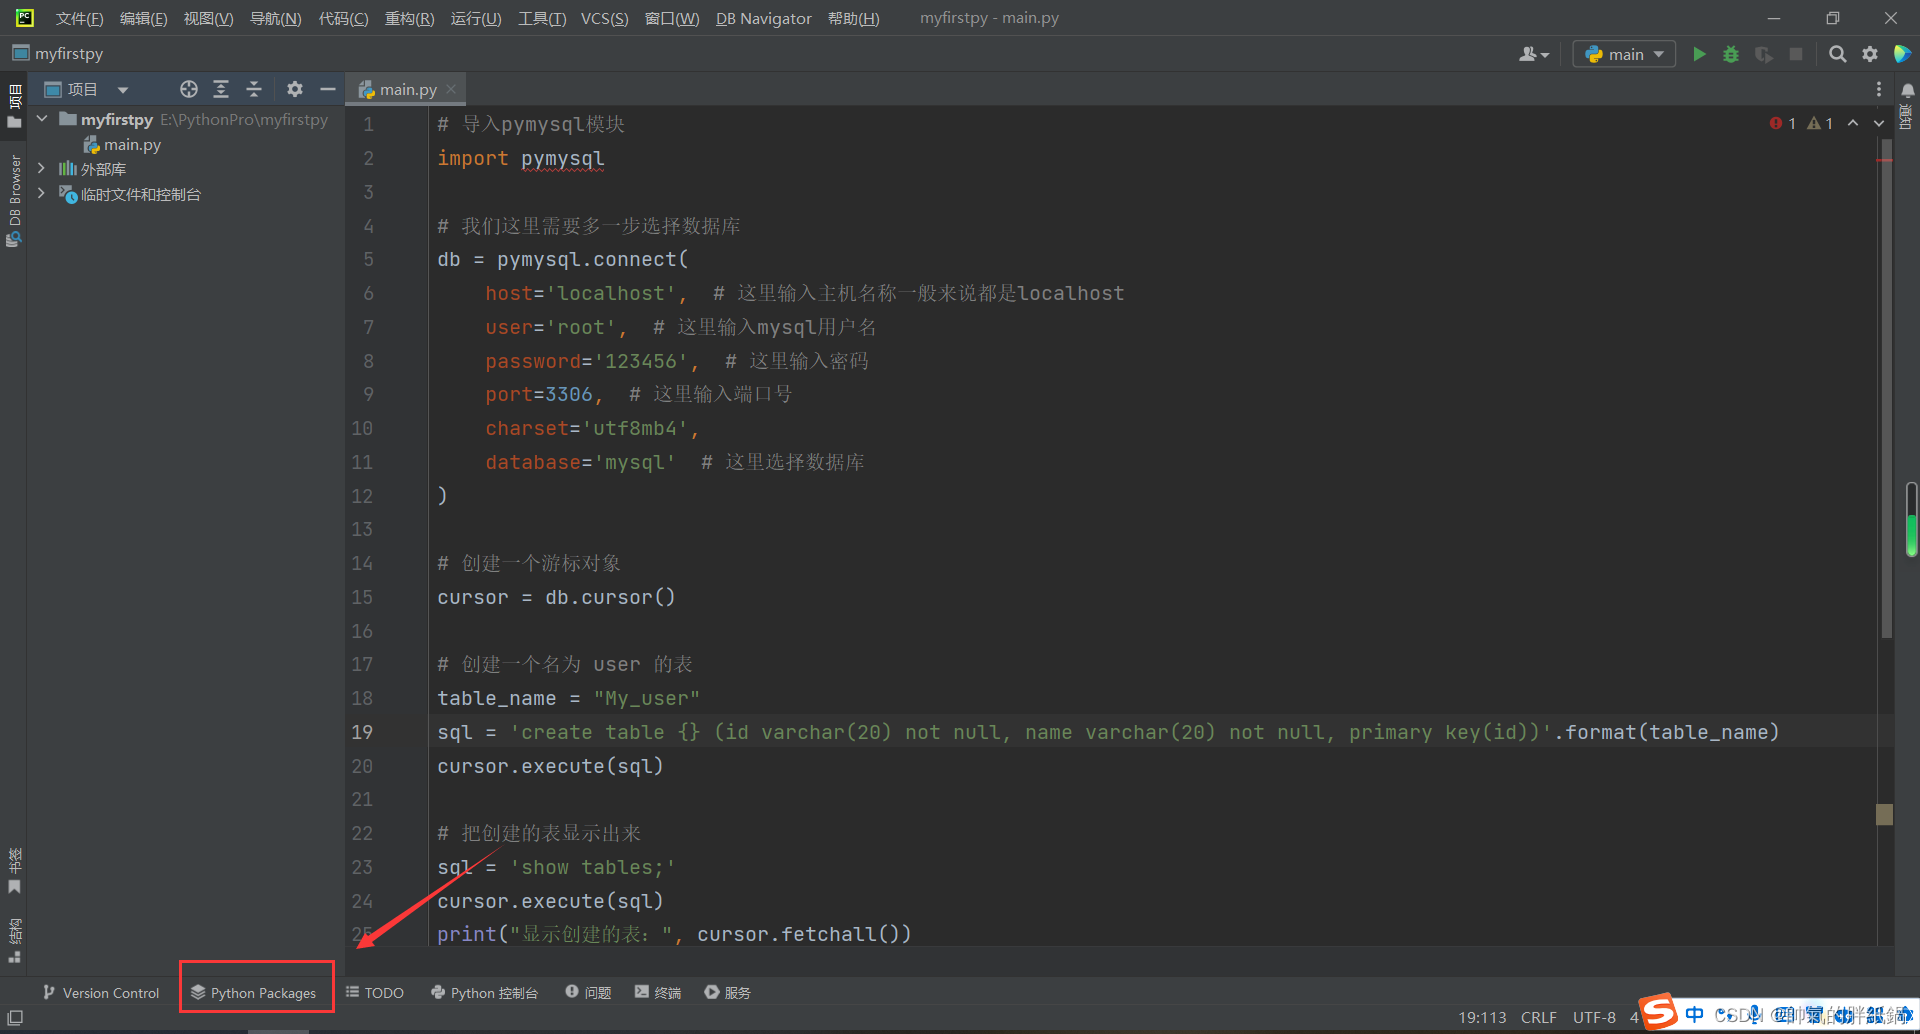Go to next highlighted error arrow
The image size is (1920, 1034).
[1879, 123]
